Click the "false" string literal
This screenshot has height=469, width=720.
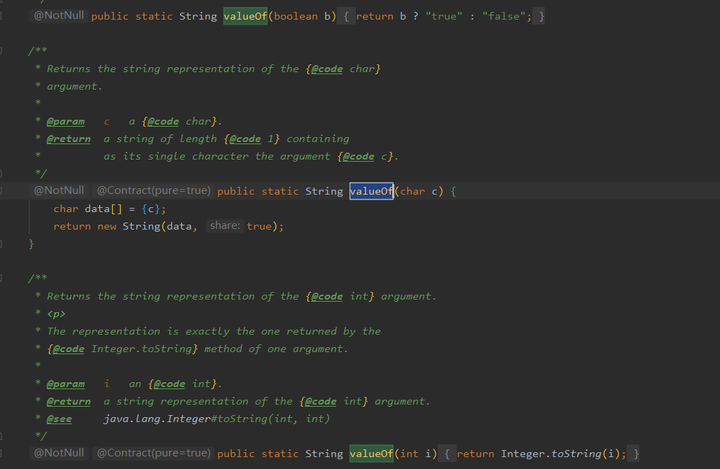point(503,17)
